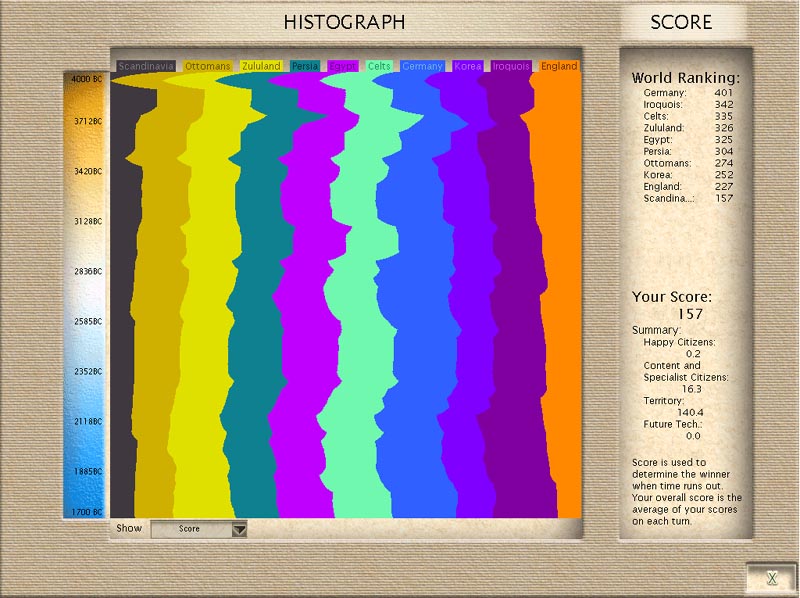Select the Scandinavia legend label
Viewport: 800px width, 598px height.
click(146, 67)
